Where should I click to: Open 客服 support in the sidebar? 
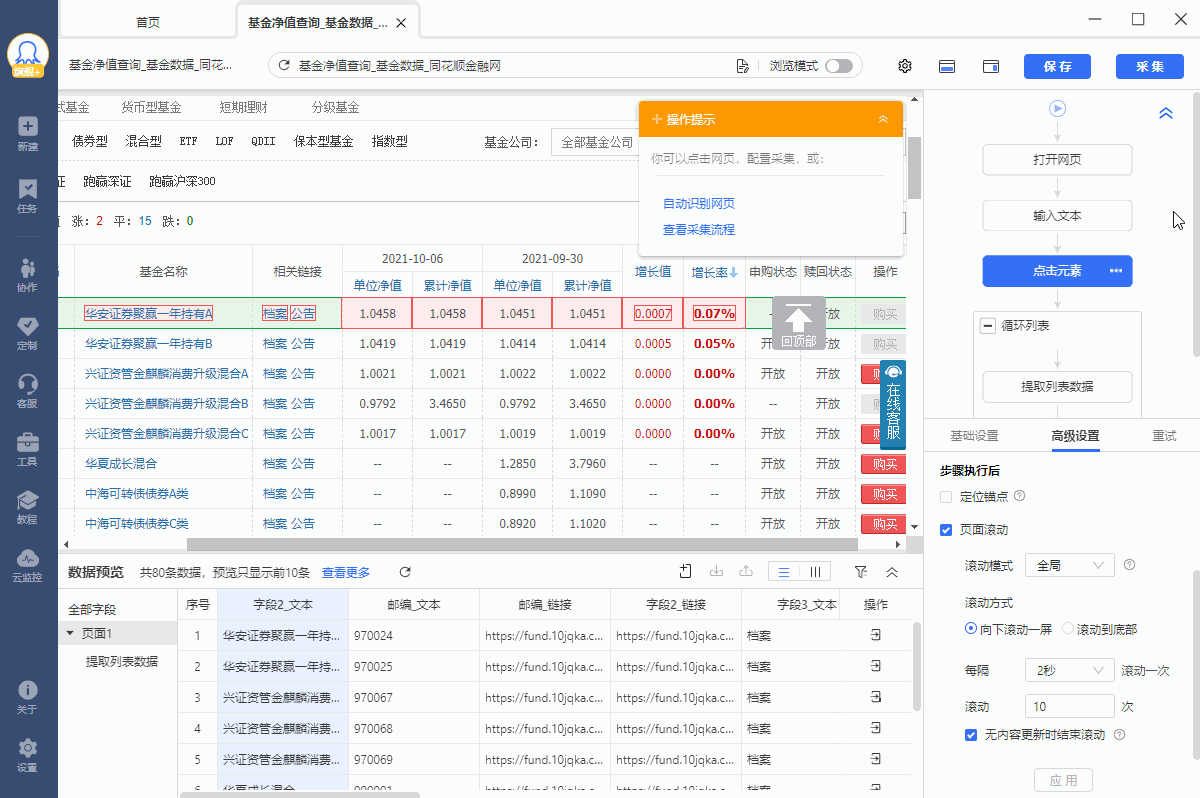click(28, 390)
